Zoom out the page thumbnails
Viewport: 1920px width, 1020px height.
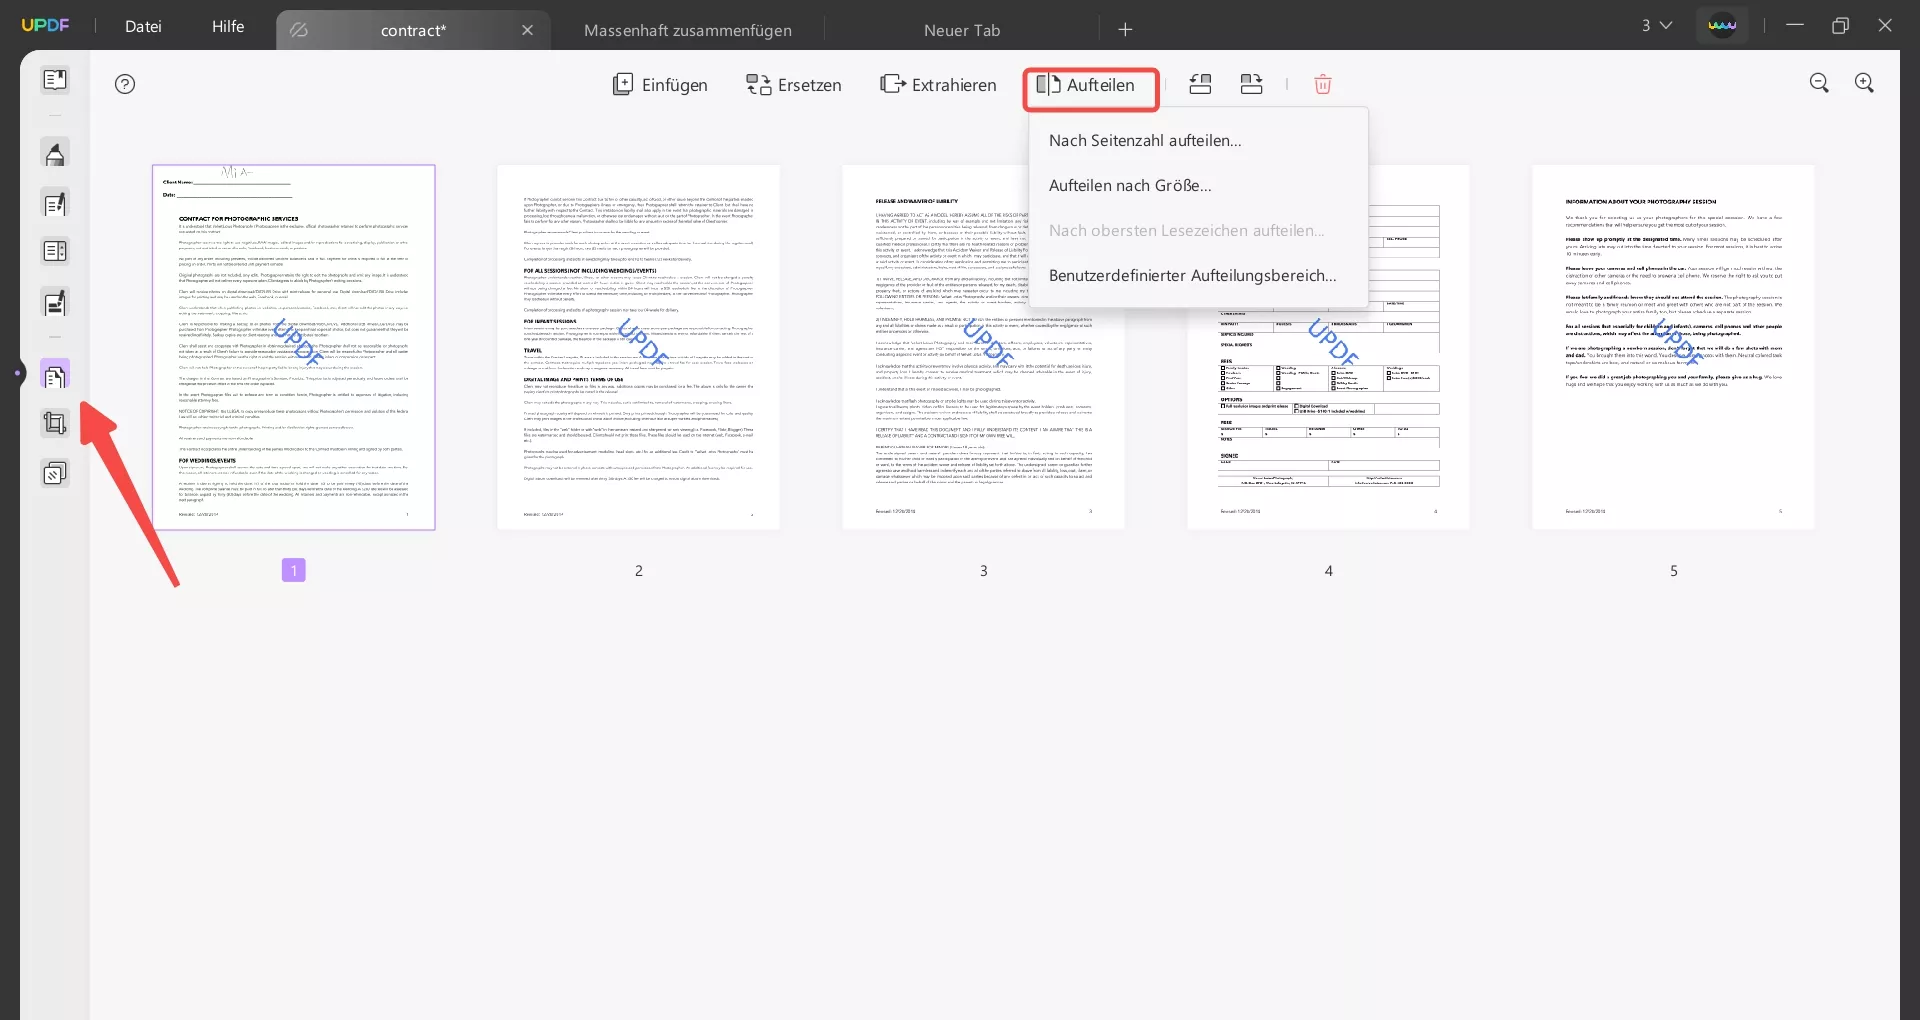[1819, 84]
